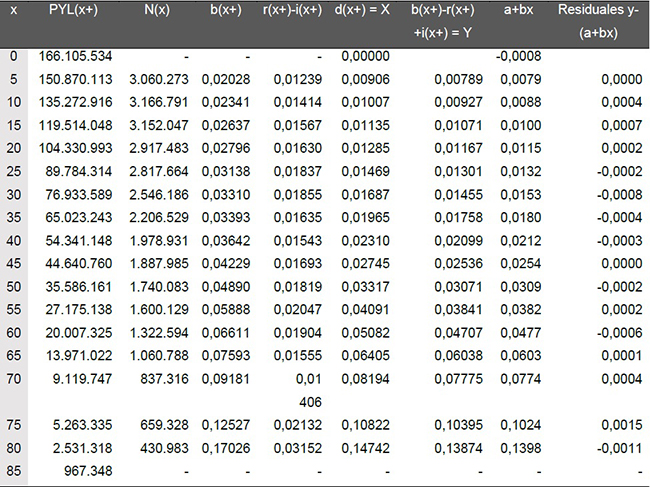This screenshot has width=650, height=487.
Task: Select the PYL value 104.330.993
Action: click(79, 147)
